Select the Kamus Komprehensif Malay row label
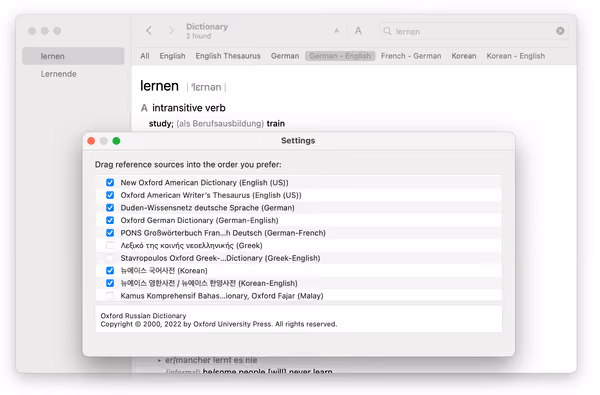 [222, 296]
